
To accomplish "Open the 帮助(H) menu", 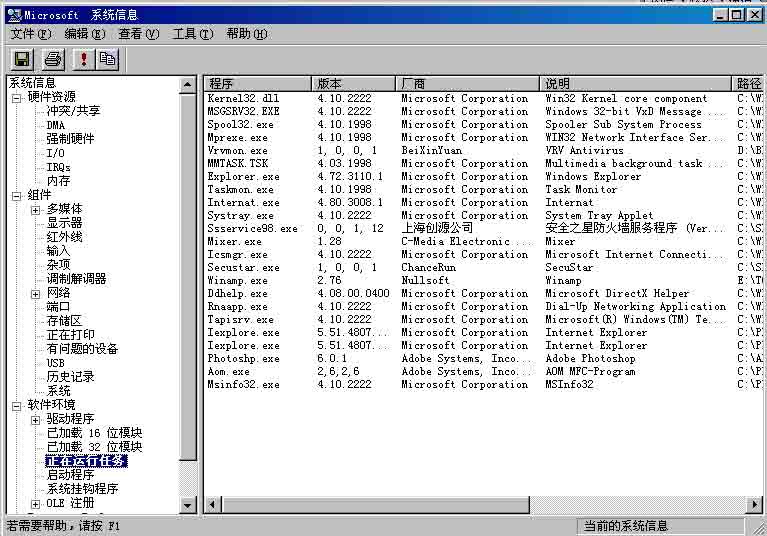I will [247, 34].
